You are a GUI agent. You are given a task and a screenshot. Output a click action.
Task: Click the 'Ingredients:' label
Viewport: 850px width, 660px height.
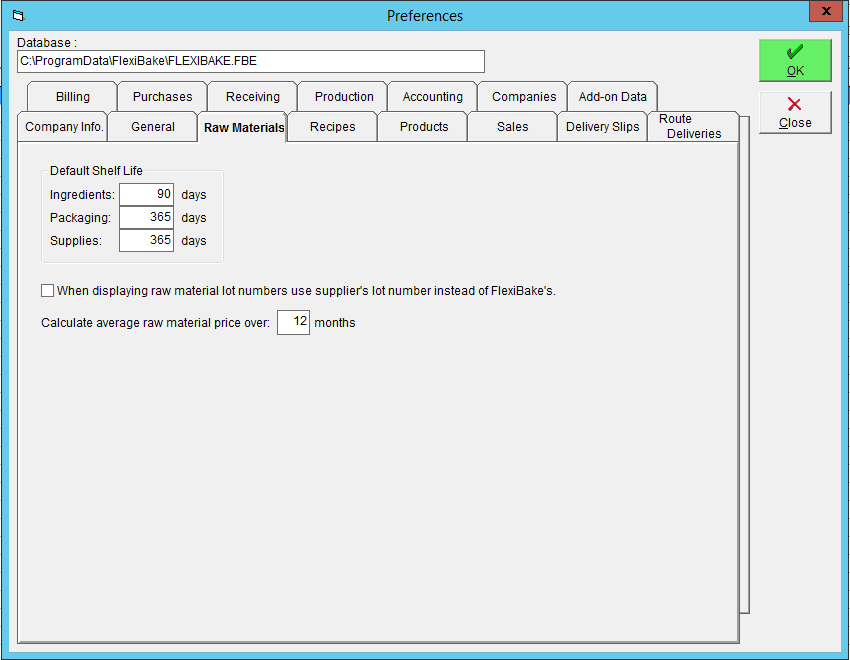coord(82,195)
